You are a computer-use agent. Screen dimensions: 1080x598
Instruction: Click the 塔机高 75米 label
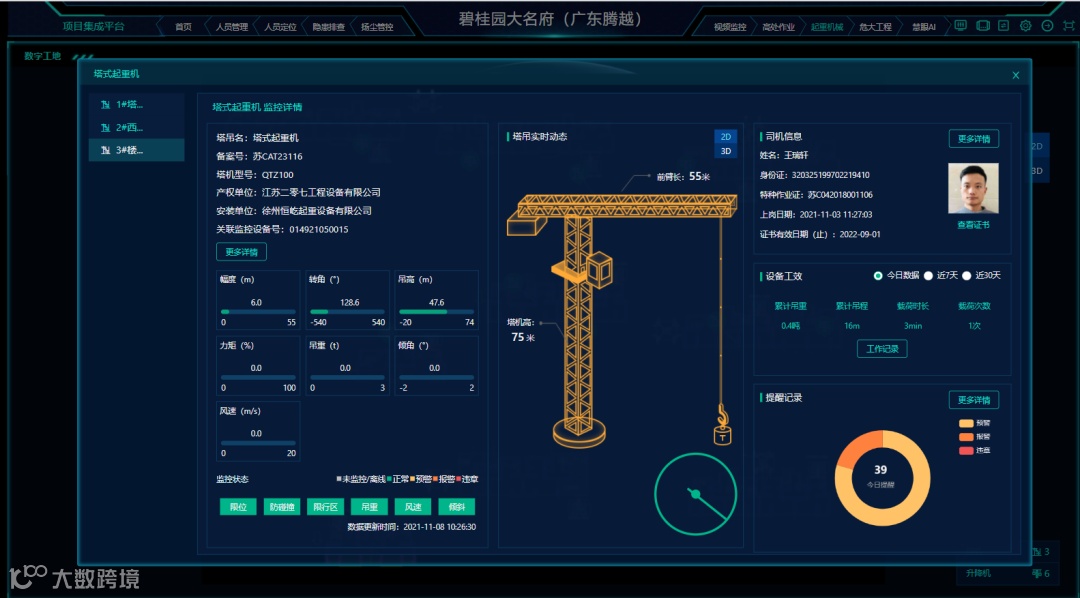pyautogui.click(x=522, y=330)
